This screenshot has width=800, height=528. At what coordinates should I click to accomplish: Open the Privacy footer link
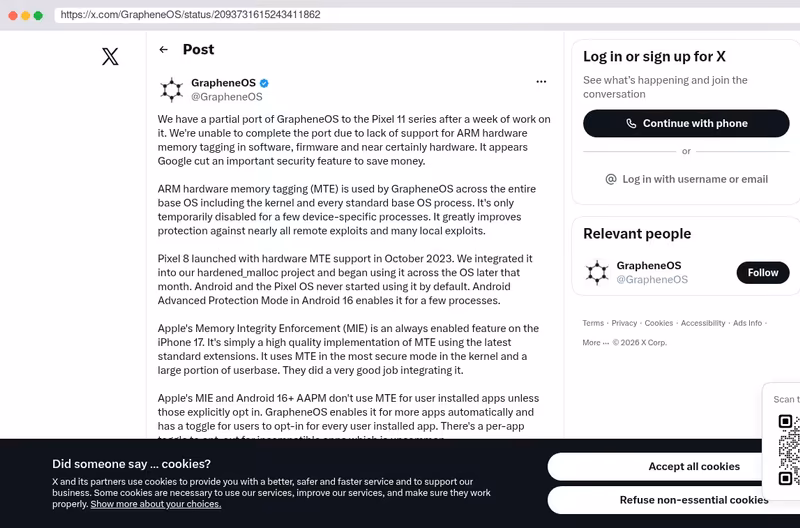pos(624,323)
